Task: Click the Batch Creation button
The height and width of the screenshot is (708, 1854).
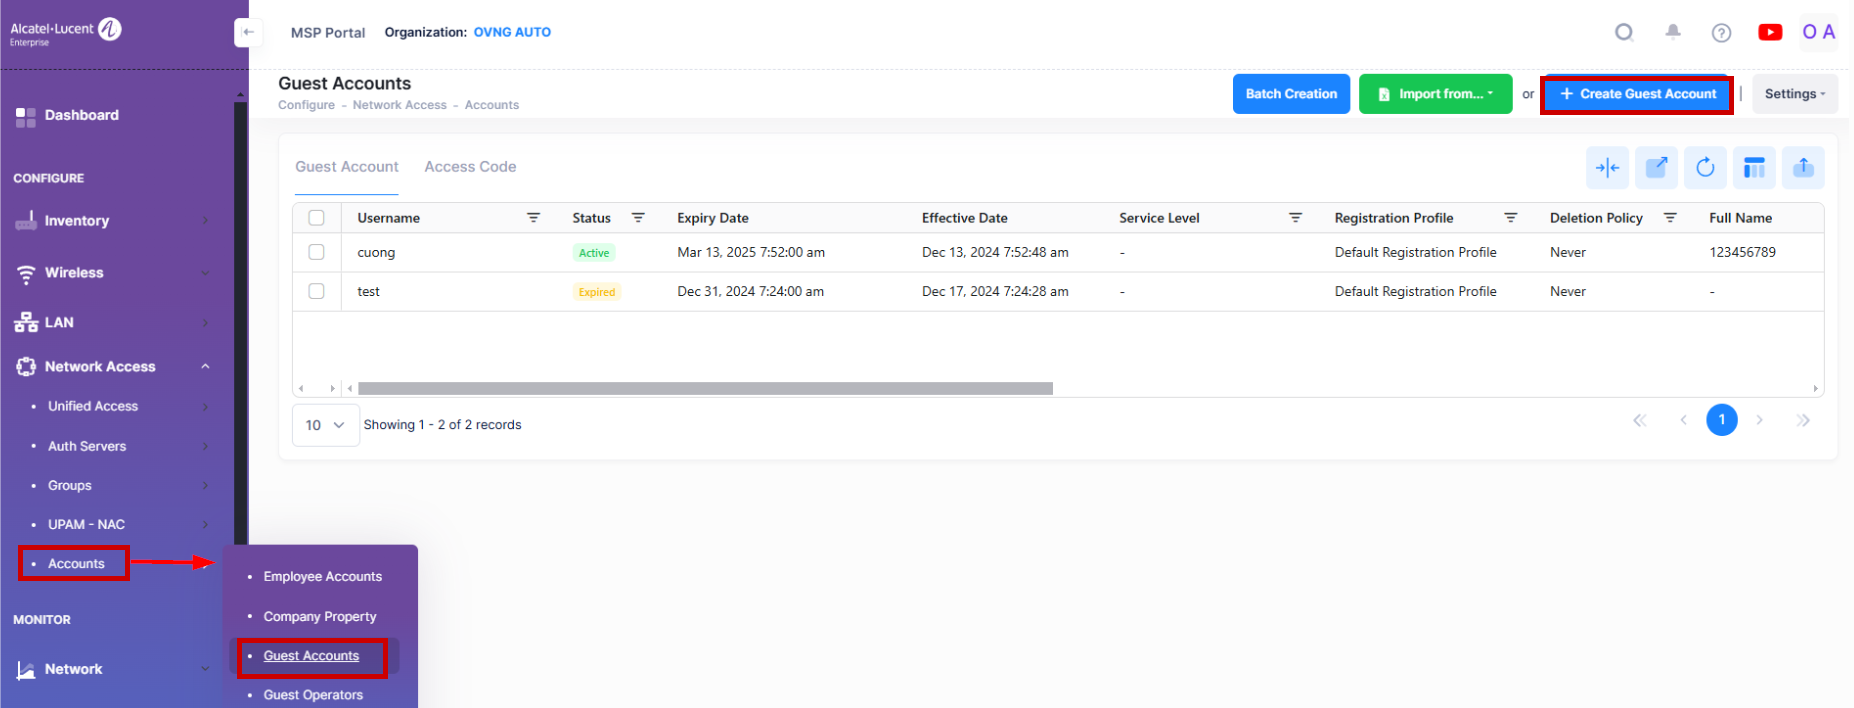Action: (1291, 94)
